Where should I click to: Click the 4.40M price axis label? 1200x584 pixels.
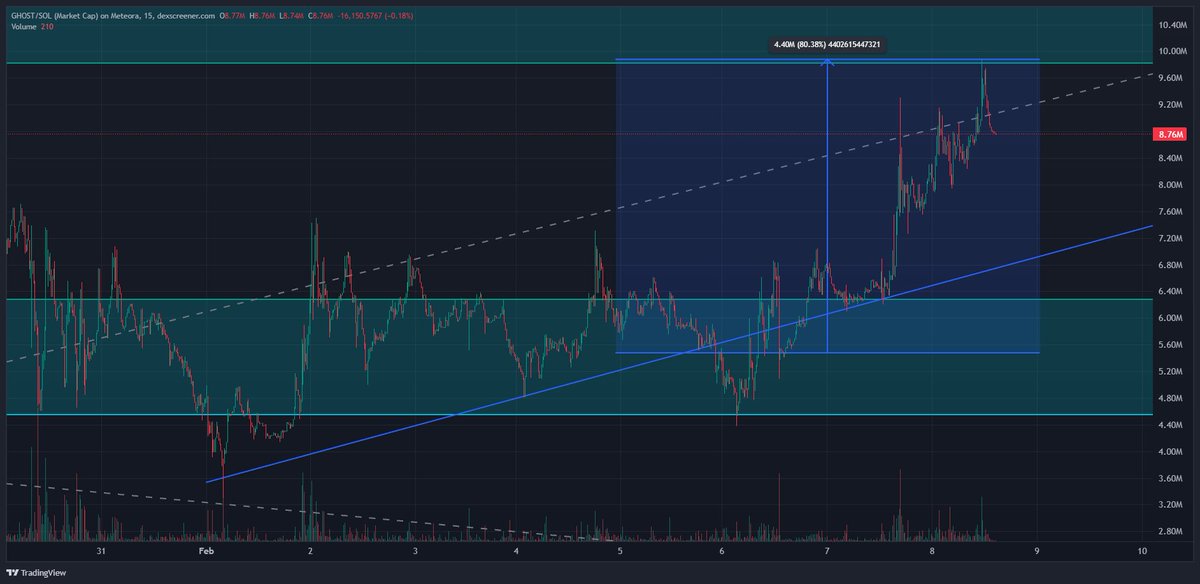coord(1172,425)
